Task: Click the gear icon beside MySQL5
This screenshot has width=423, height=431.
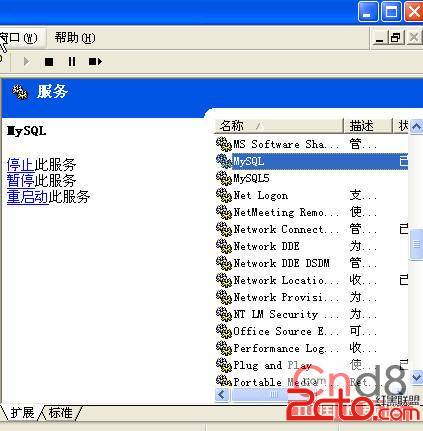Action: pyautogui.click(x=224, y=178)
